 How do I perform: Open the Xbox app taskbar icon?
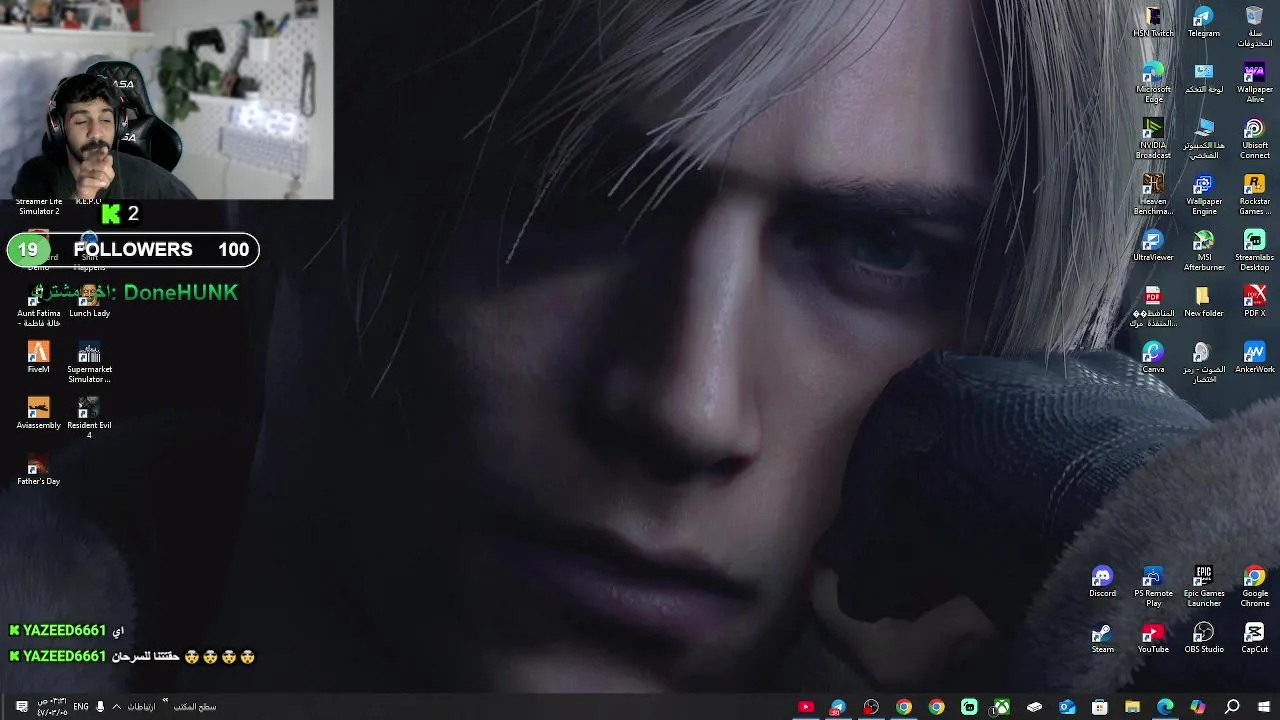coord(1001,707)
